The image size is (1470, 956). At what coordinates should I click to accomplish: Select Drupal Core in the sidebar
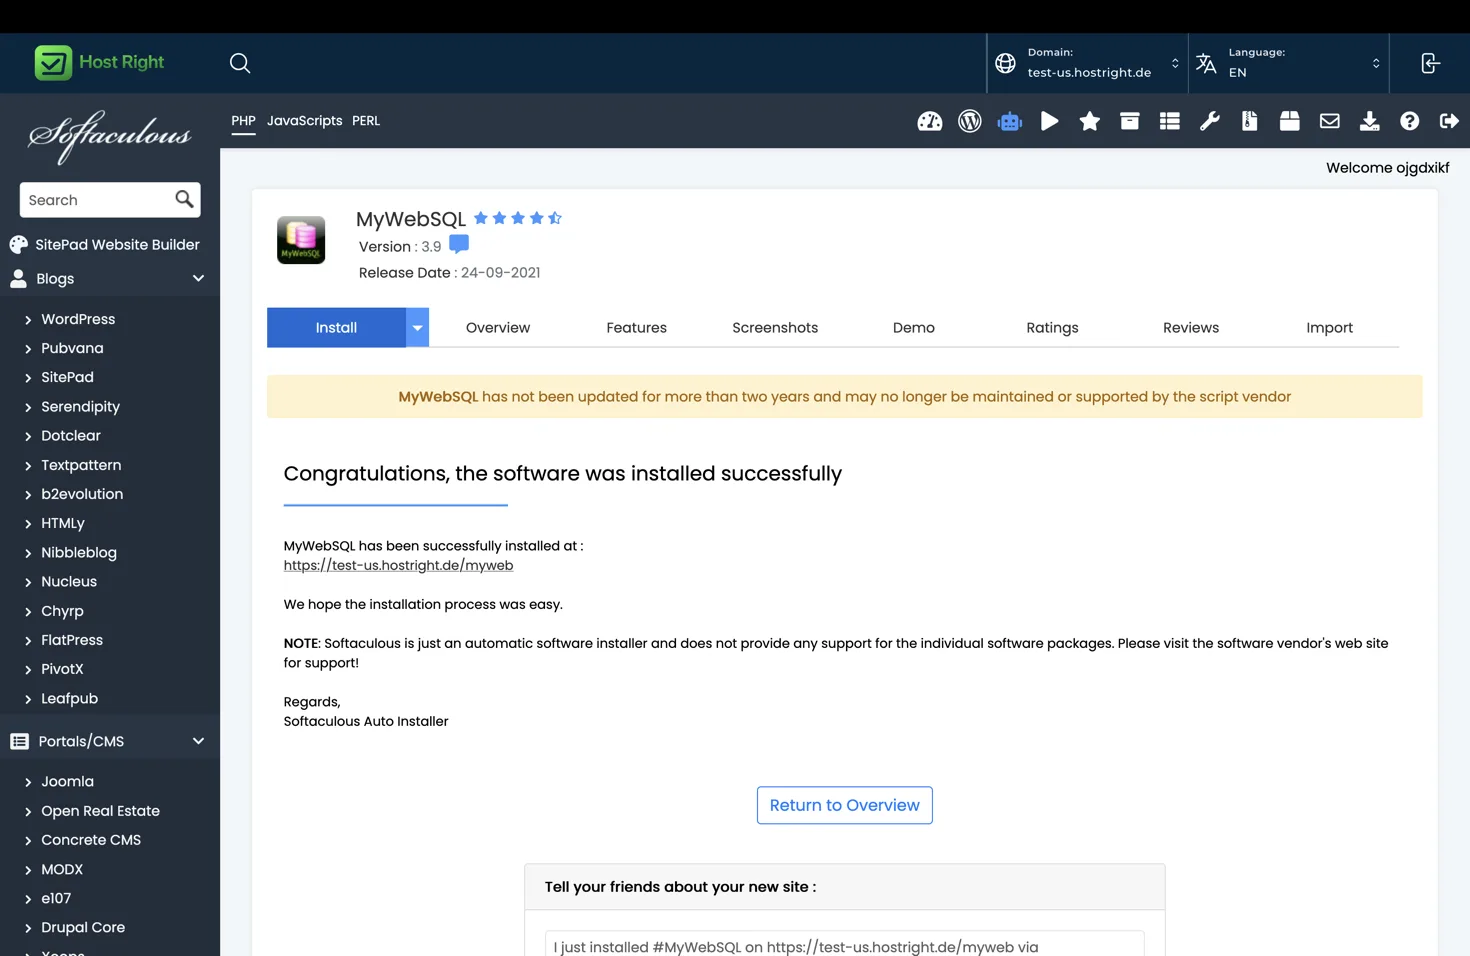[x=83, y=927]
